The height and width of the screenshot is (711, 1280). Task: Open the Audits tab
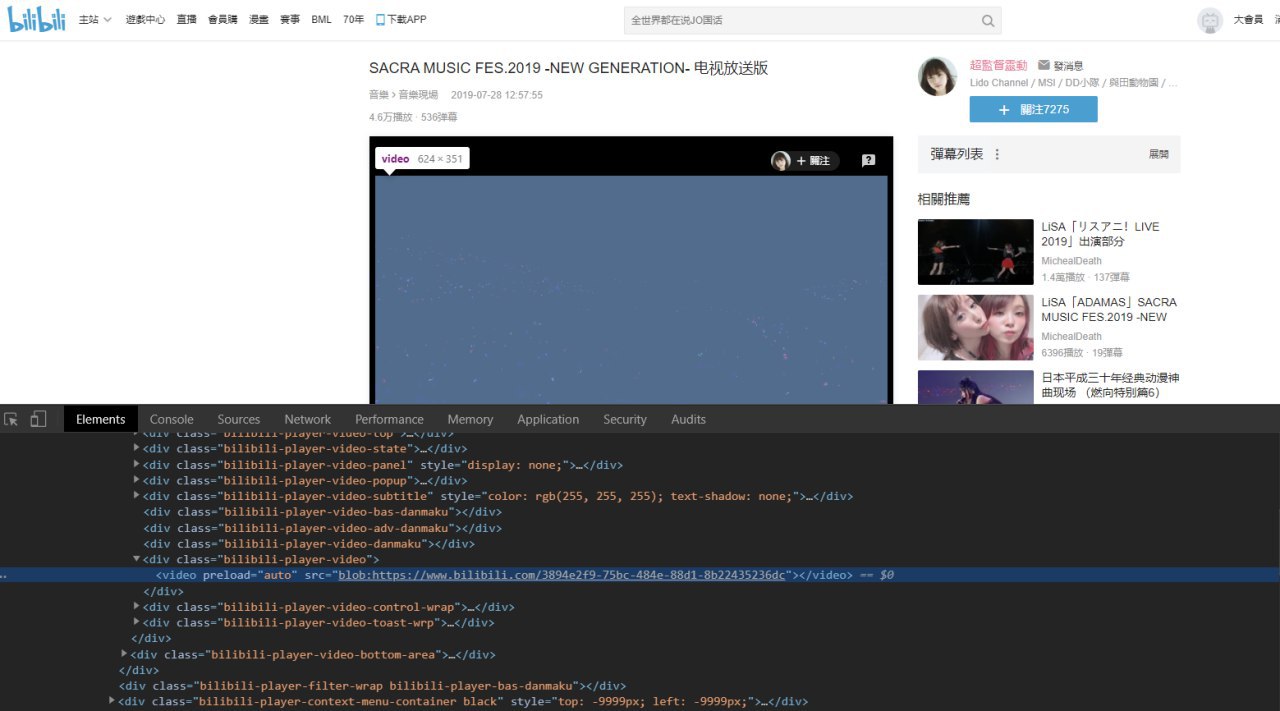[688, 419]
